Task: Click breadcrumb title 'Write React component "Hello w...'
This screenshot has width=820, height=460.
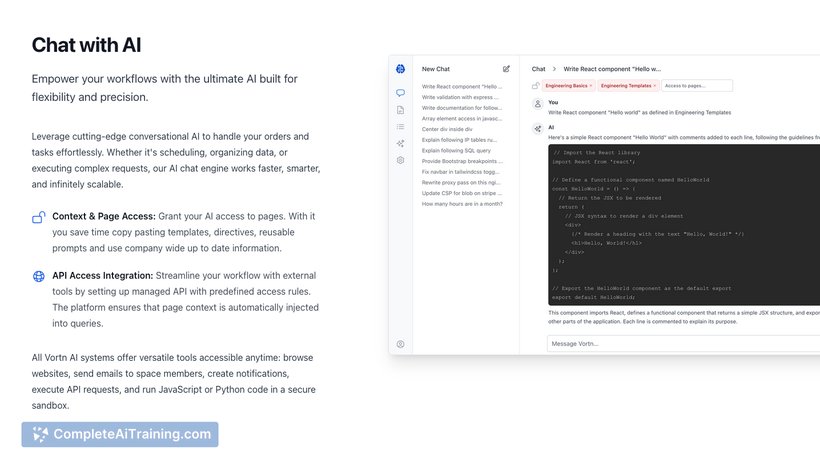Action: tap(612, 69)
